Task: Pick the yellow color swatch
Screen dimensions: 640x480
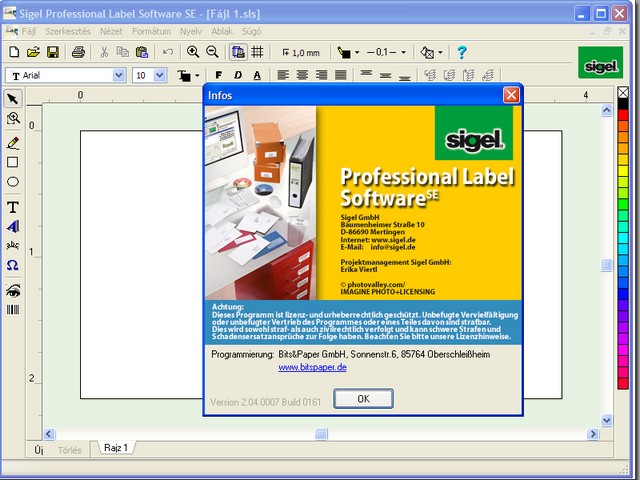Action: [x=623, y=171]
